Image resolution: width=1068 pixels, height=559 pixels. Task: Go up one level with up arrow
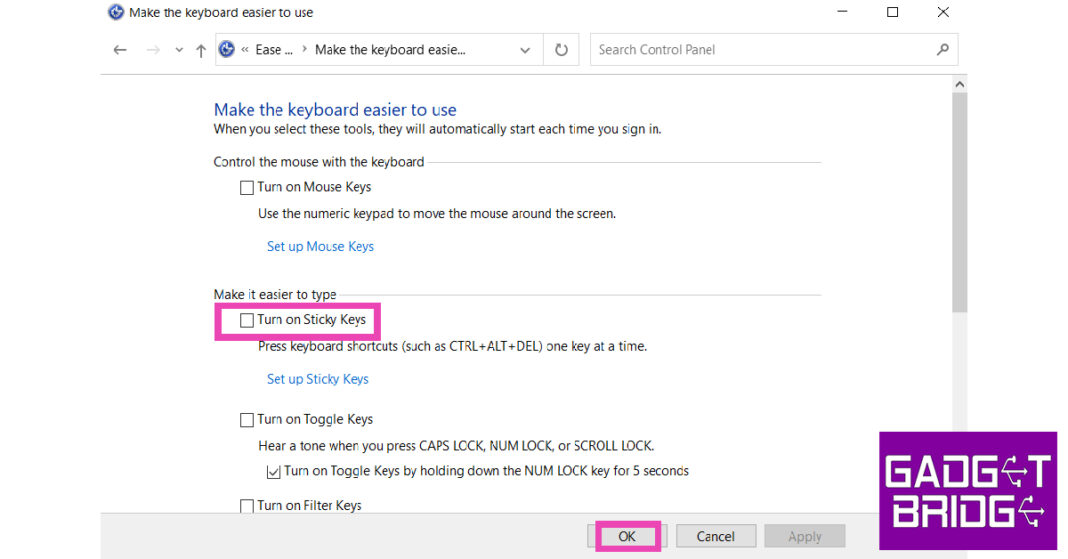pos(201,50)
